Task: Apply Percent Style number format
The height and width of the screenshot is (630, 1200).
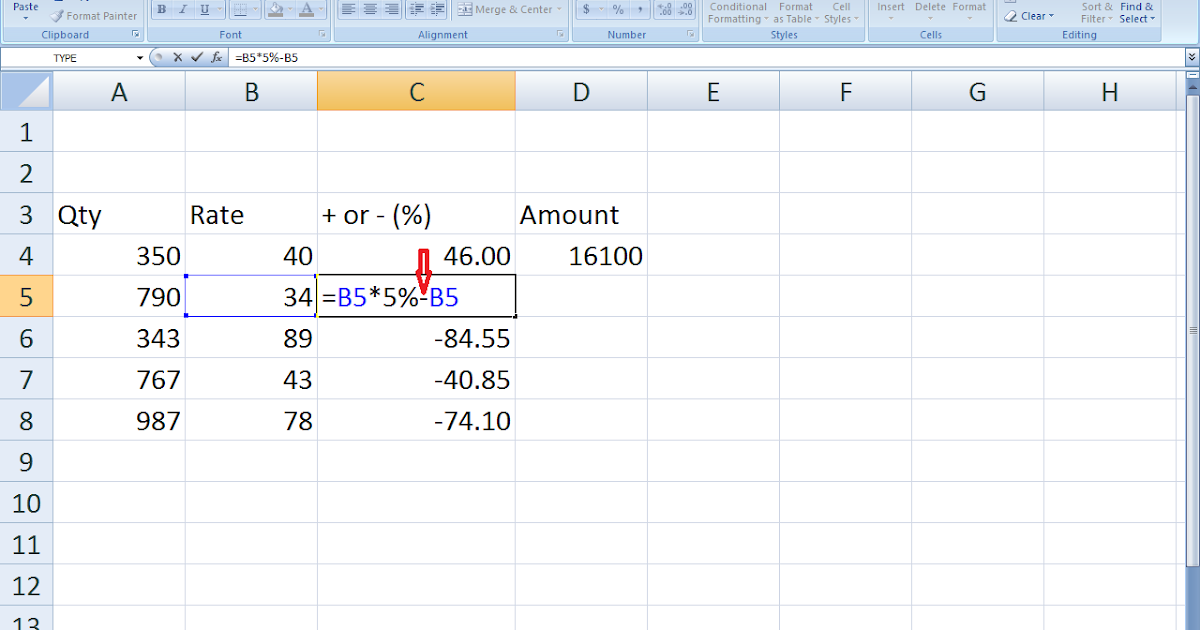Action: [618, 10]
